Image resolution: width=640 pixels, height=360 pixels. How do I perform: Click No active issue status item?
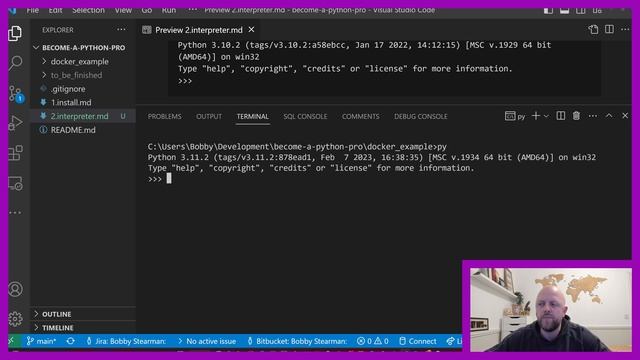click(207, 341)
